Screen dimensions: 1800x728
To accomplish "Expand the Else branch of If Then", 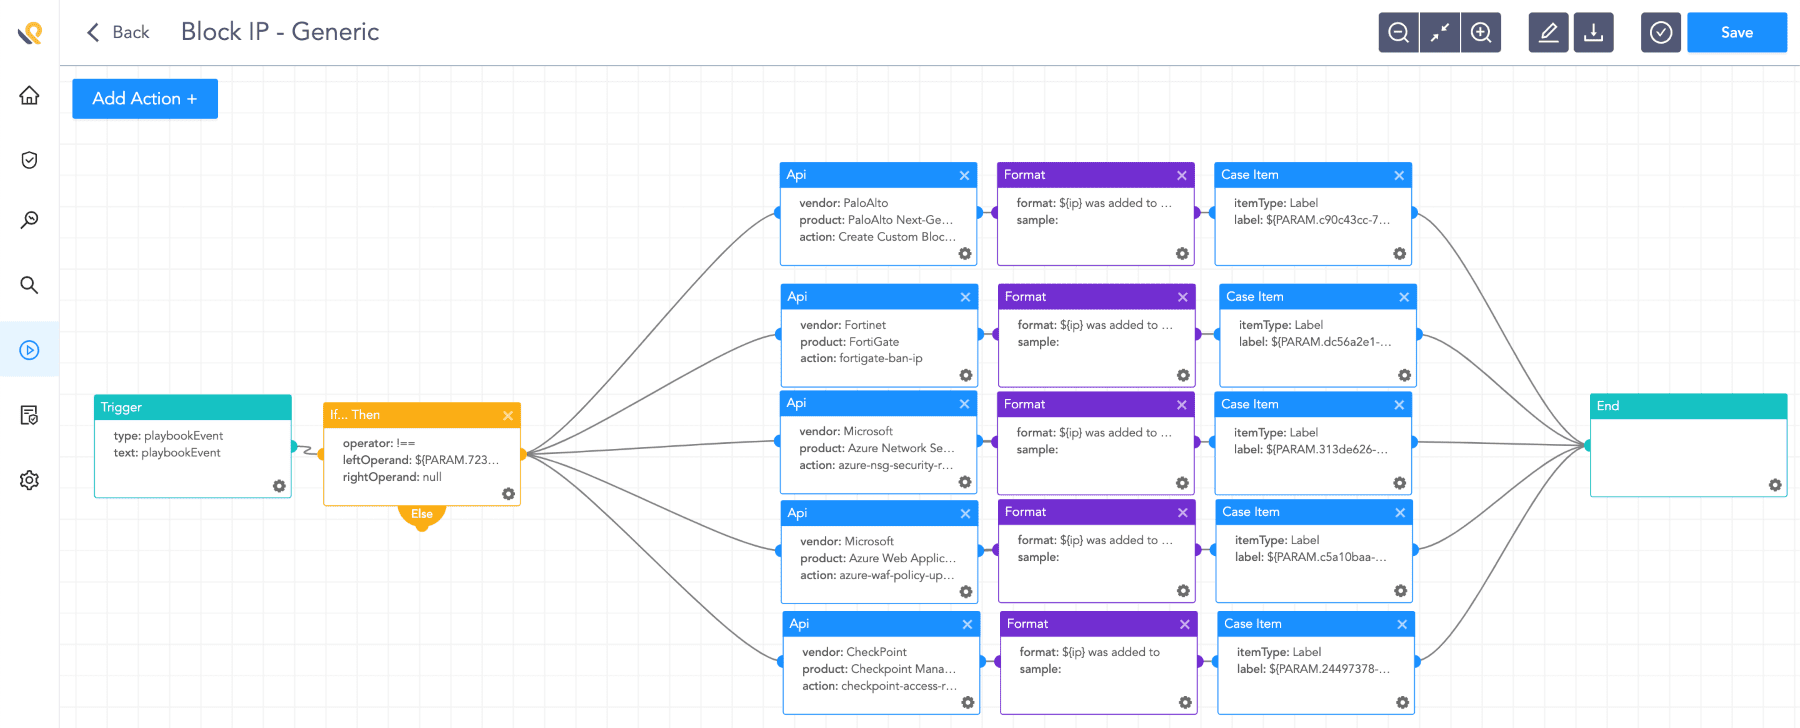I will coord(422,515).
